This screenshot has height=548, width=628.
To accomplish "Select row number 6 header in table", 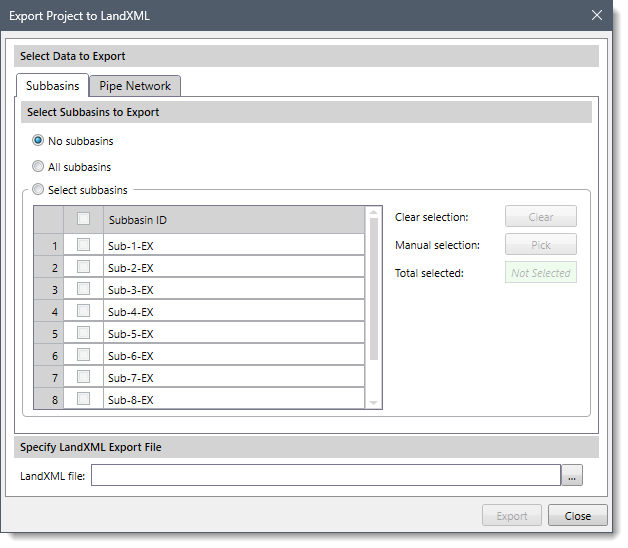I will (x=48, y=356).
